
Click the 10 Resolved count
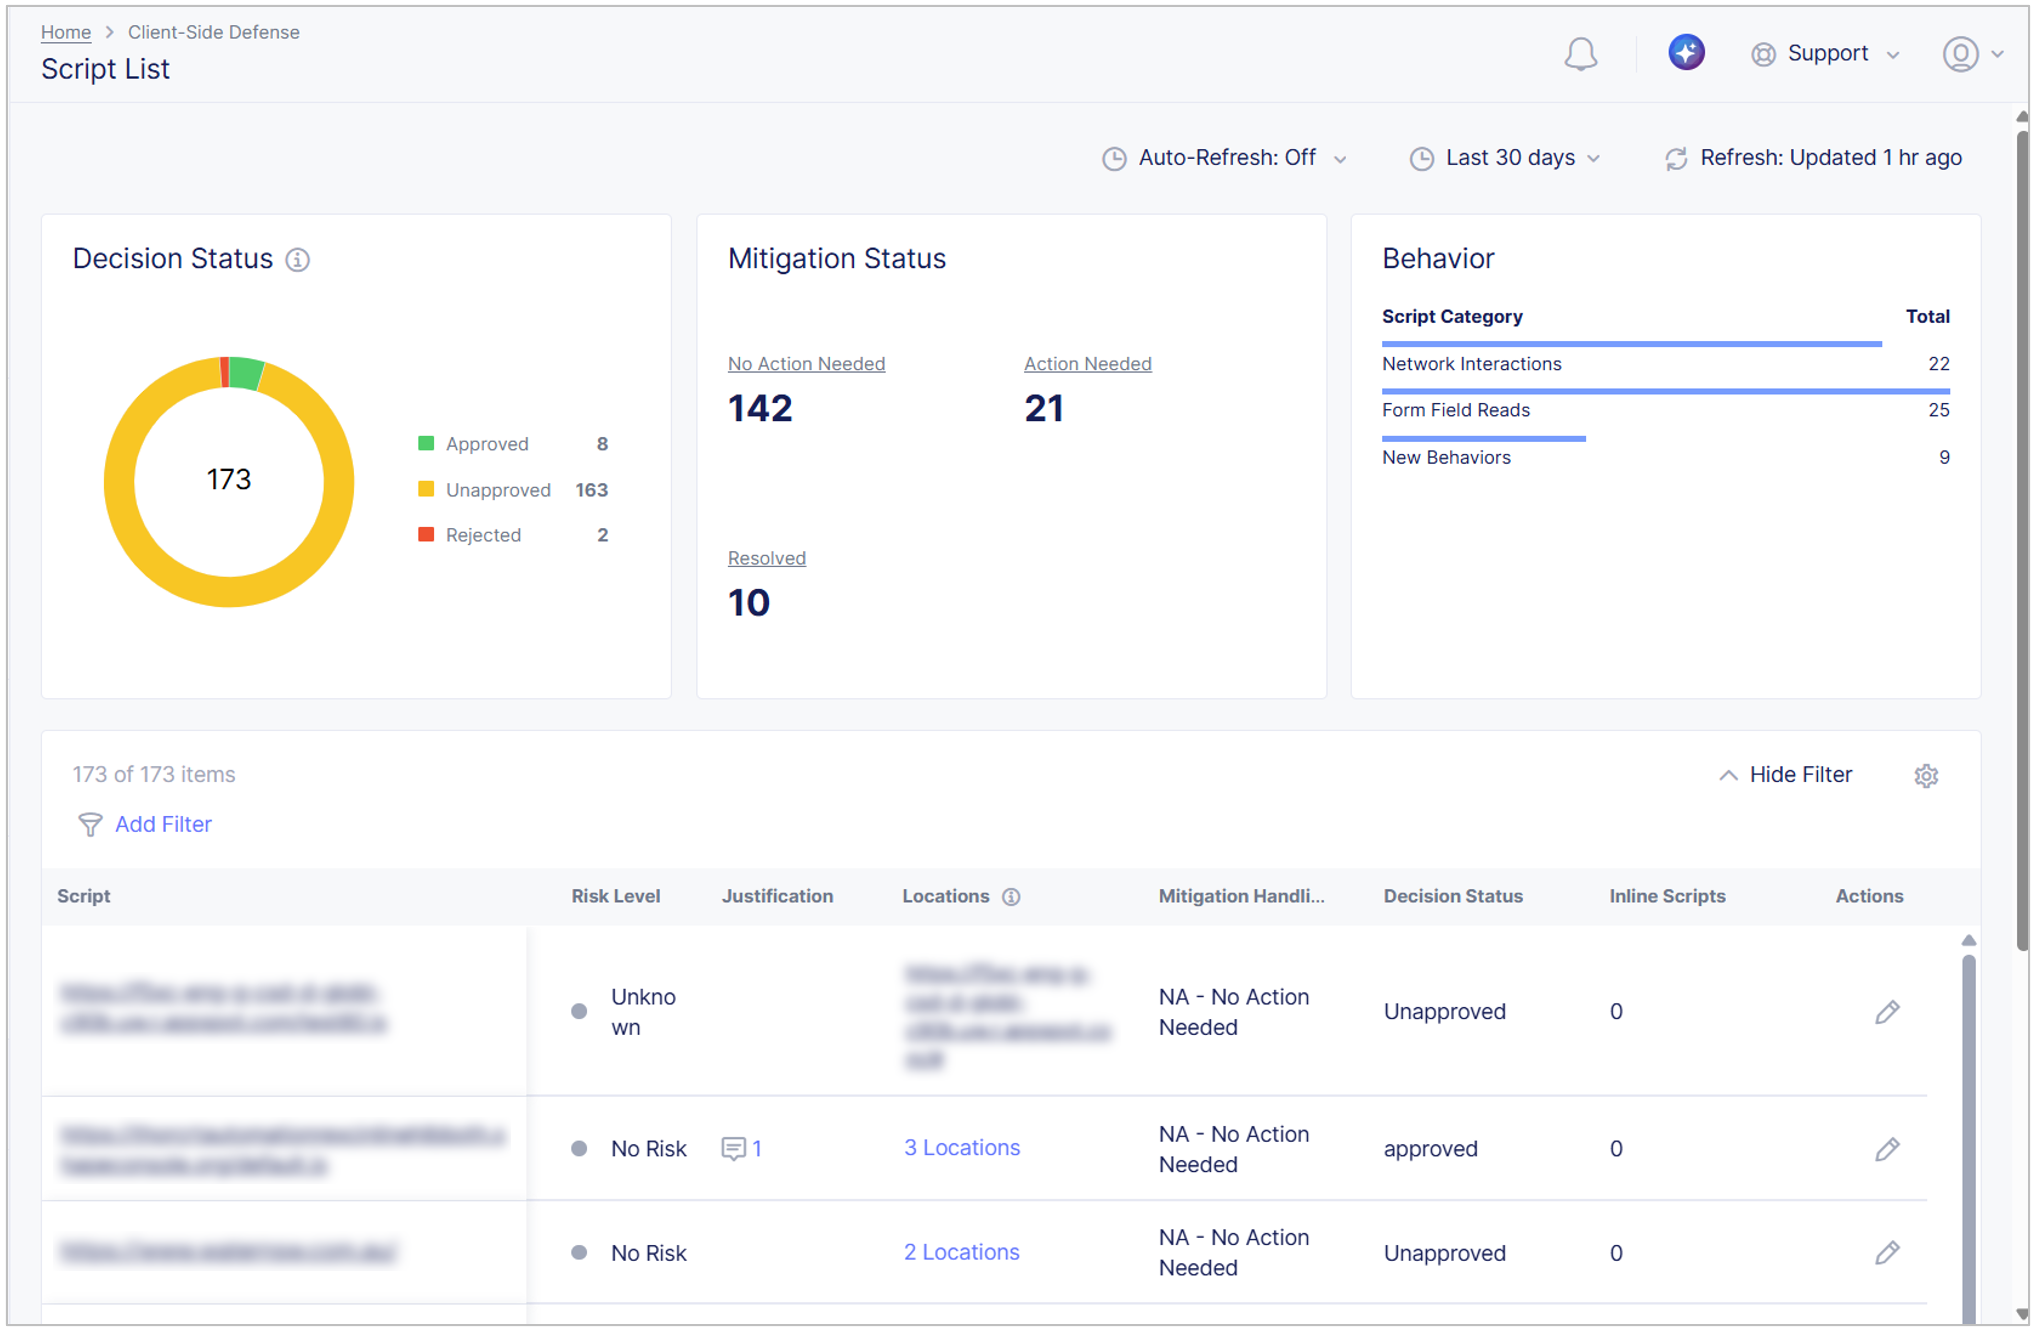tap(749, 603)
